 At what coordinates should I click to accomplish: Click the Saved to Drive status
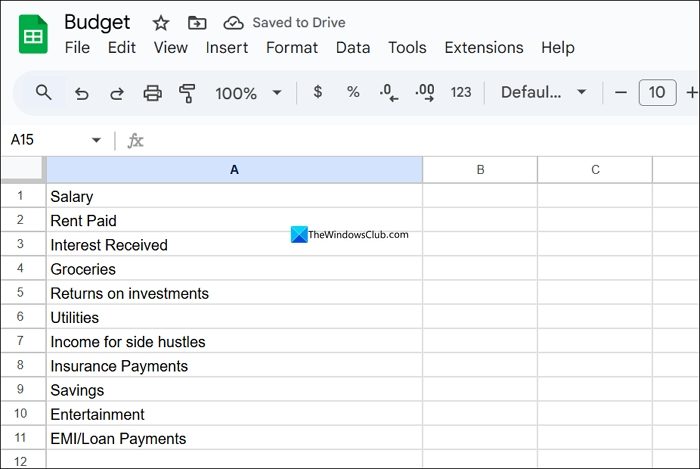click(x=299, y=23)
